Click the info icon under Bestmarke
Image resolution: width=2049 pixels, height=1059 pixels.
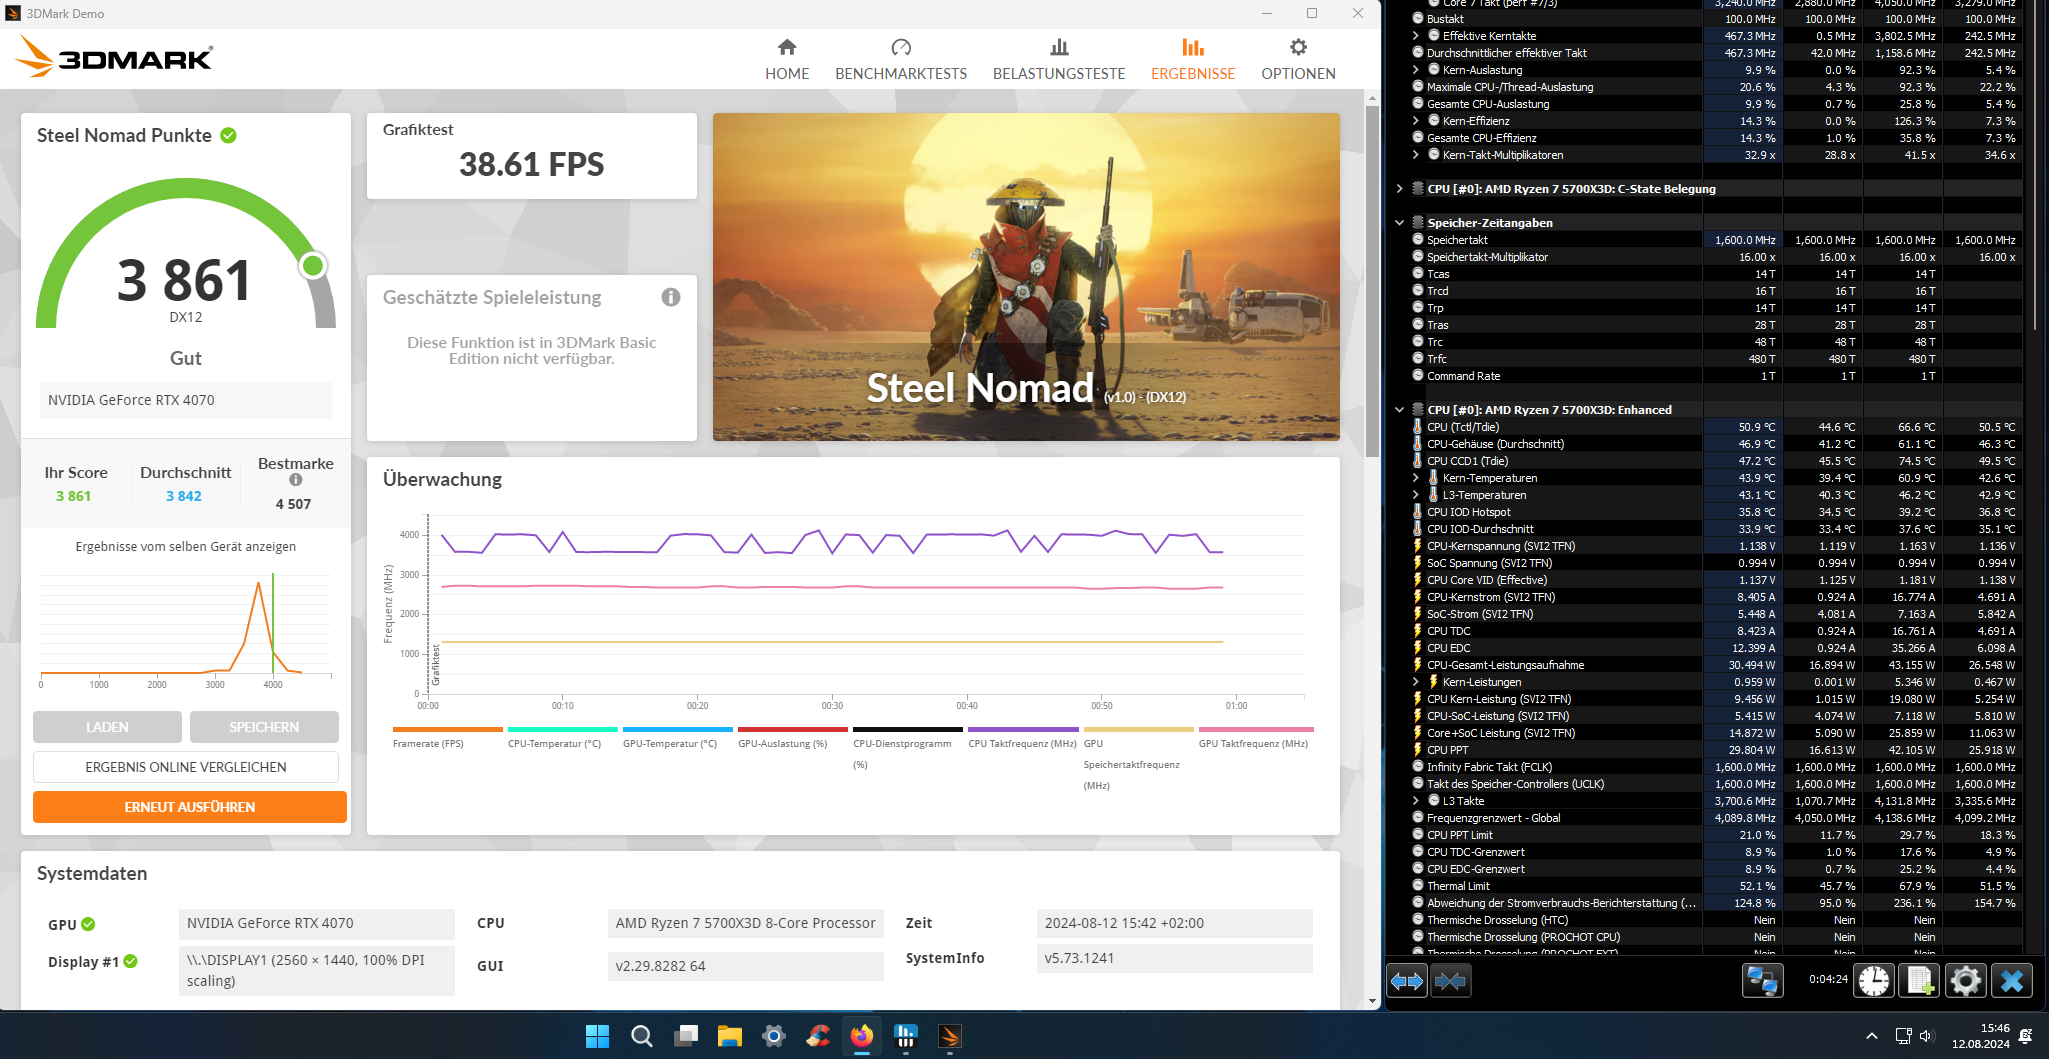(296, 480)
